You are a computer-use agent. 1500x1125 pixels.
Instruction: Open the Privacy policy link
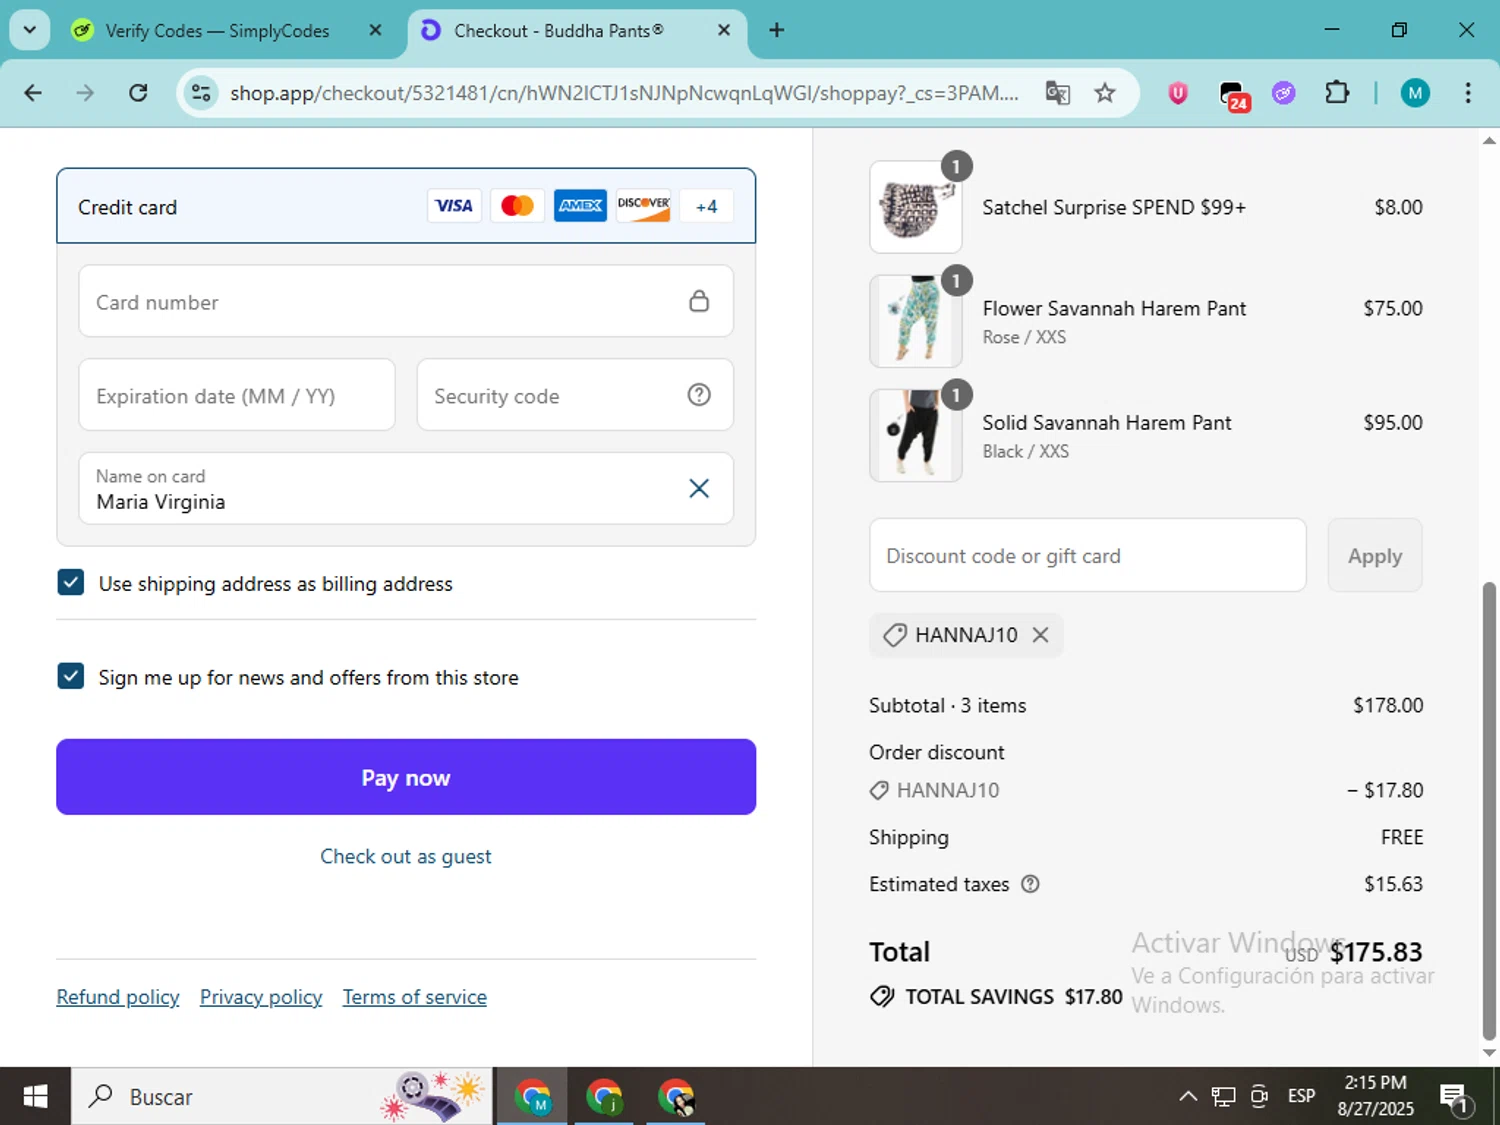[x=261, y=997]
